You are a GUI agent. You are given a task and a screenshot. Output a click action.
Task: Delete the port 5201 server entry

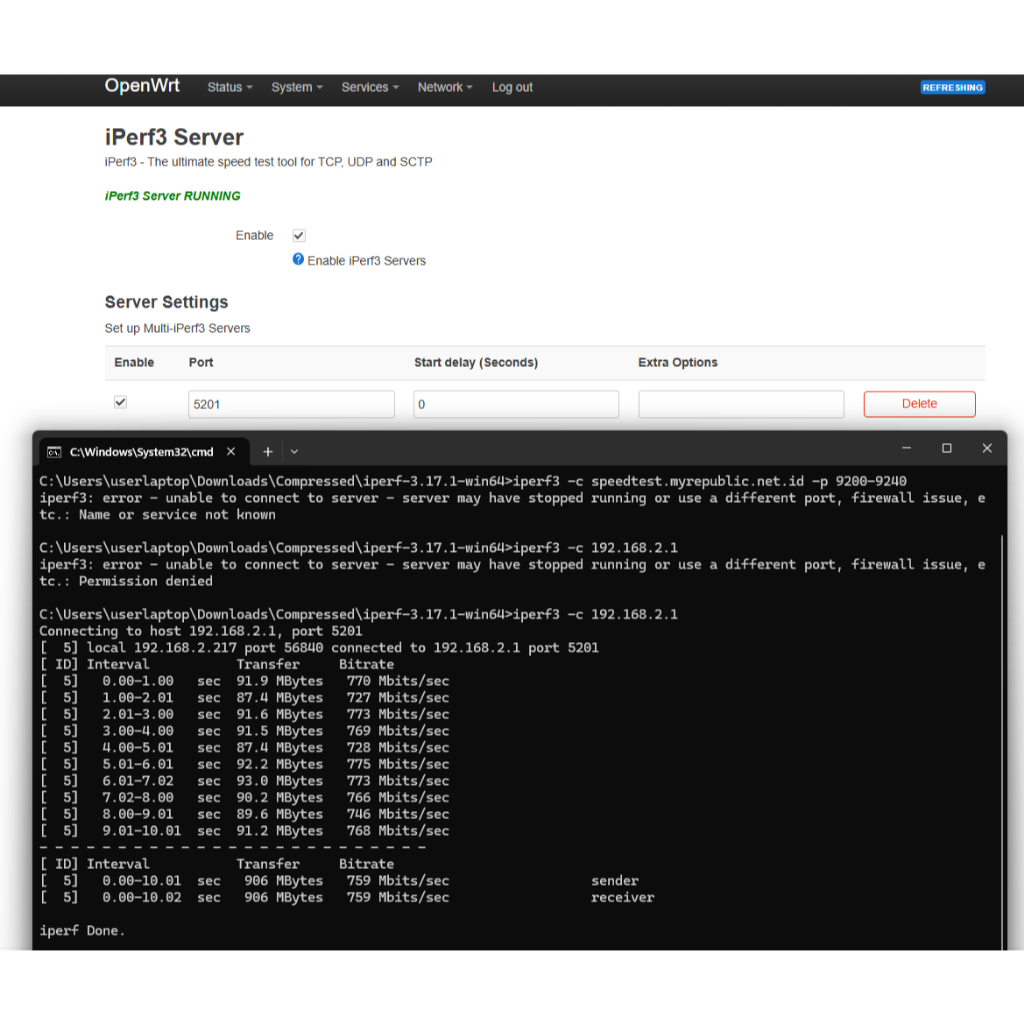919,404
